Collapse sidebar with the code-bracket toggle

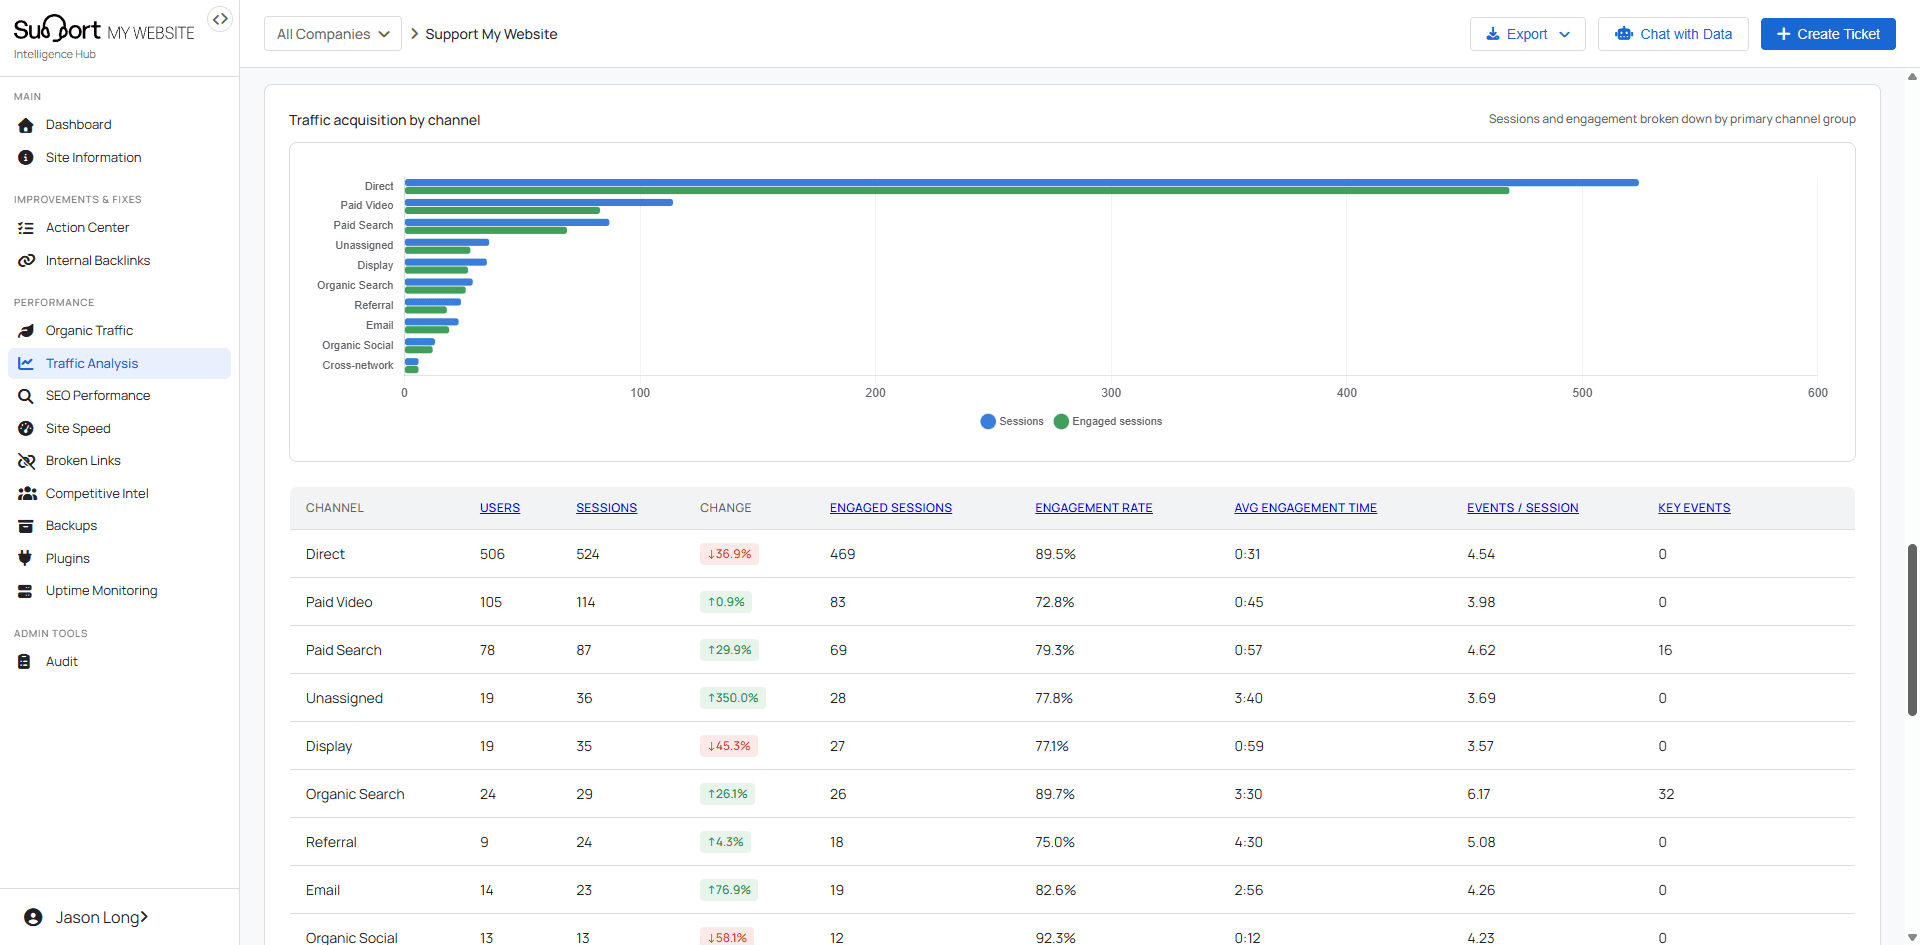click(x=220, y=19)
